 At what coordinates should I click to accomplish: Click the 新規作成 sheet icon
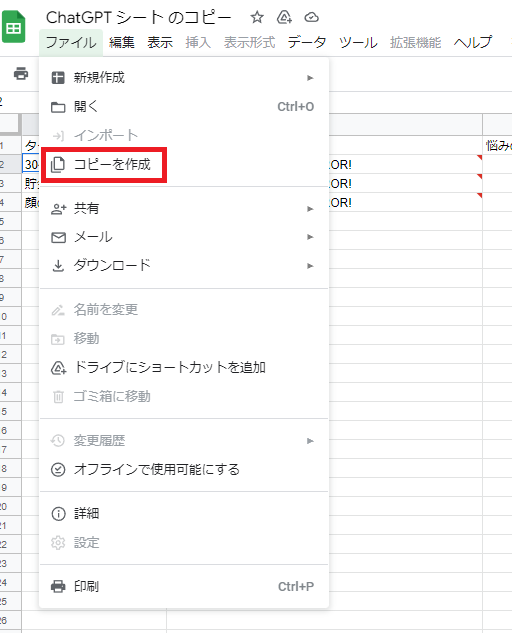[x=58, y=78]
